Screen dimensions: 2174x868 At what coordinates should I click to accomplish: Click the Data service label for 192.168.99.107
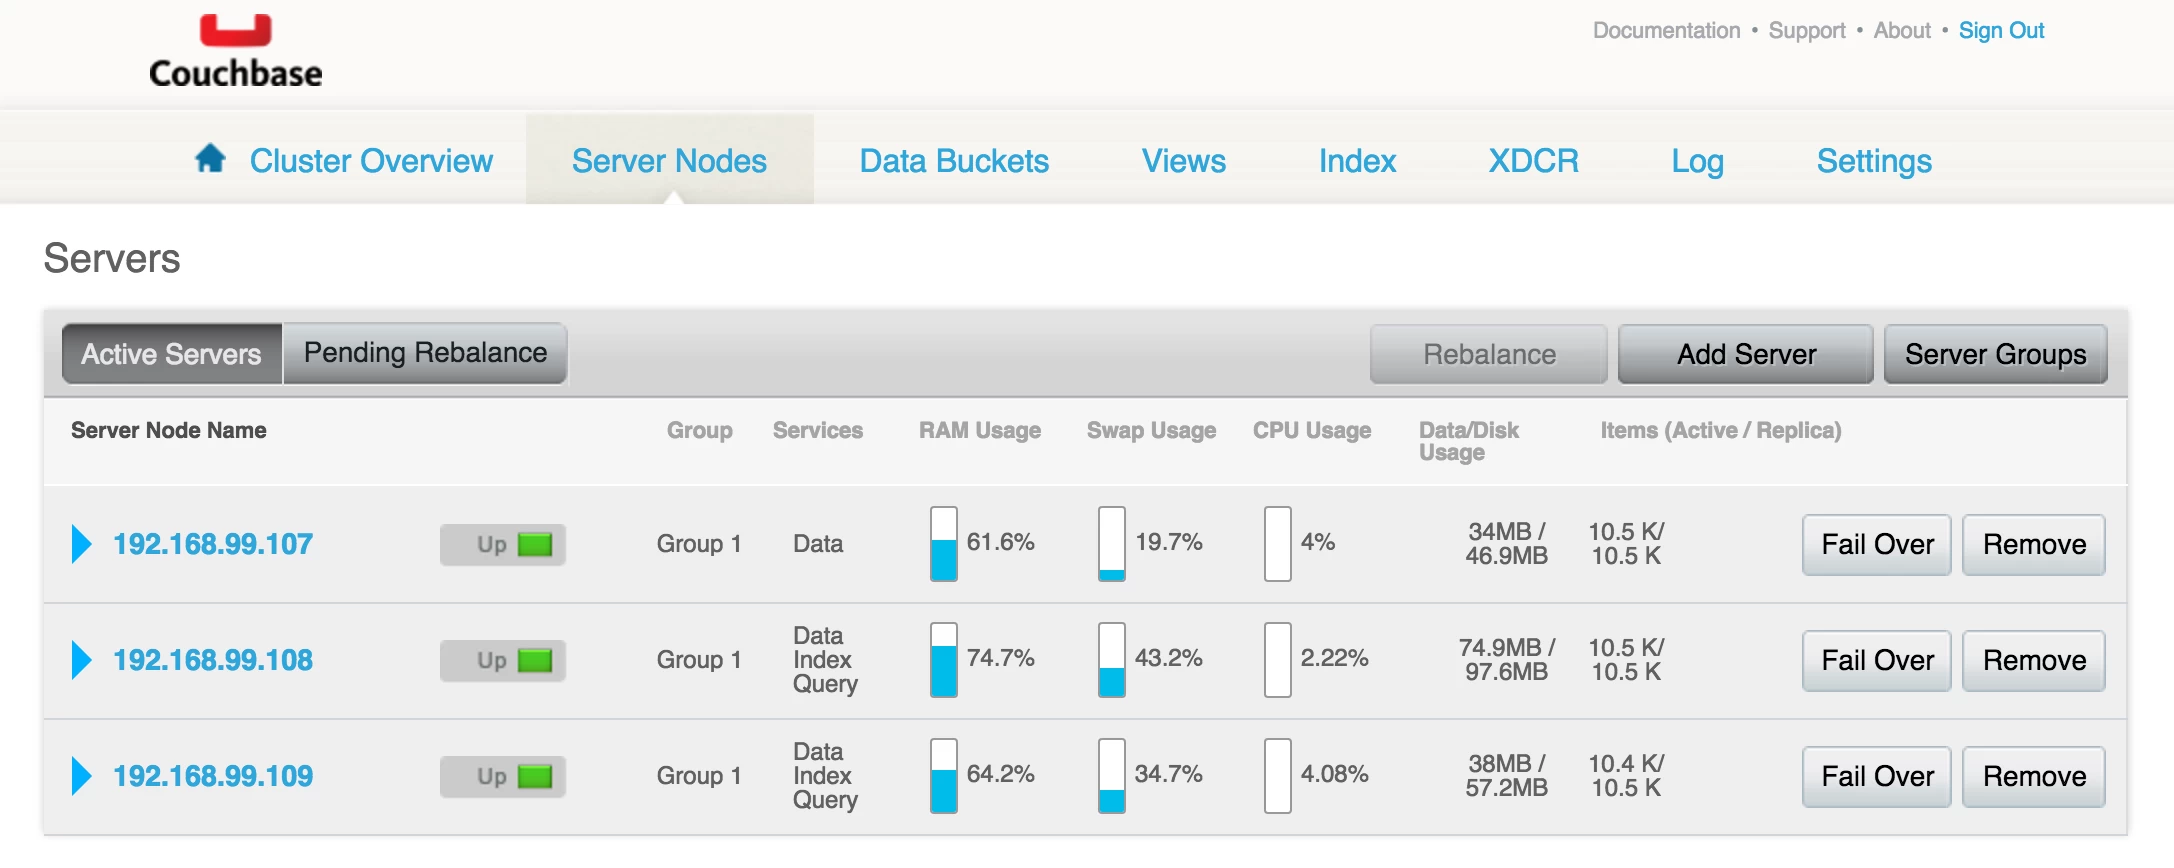[818, 544]
